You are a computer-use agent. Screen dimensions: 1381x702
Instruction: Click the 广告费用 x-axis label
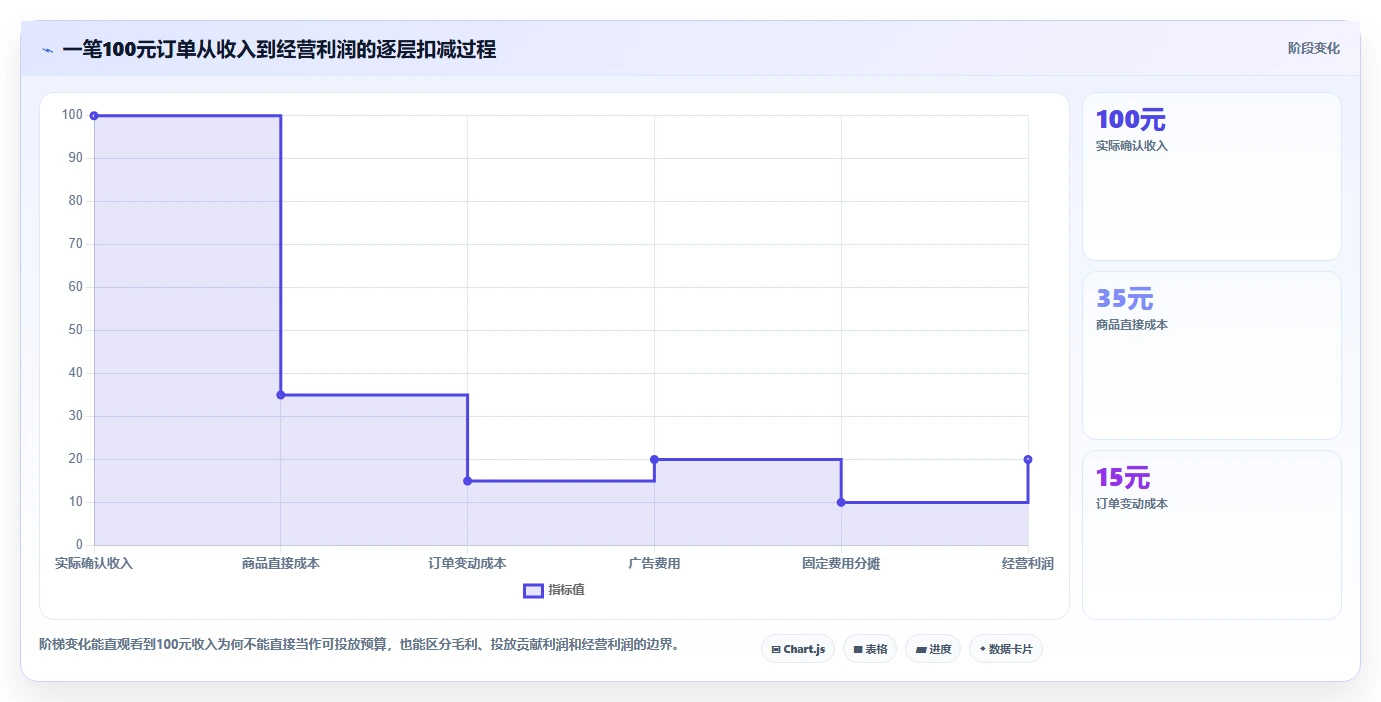click(x=654, y=564)
